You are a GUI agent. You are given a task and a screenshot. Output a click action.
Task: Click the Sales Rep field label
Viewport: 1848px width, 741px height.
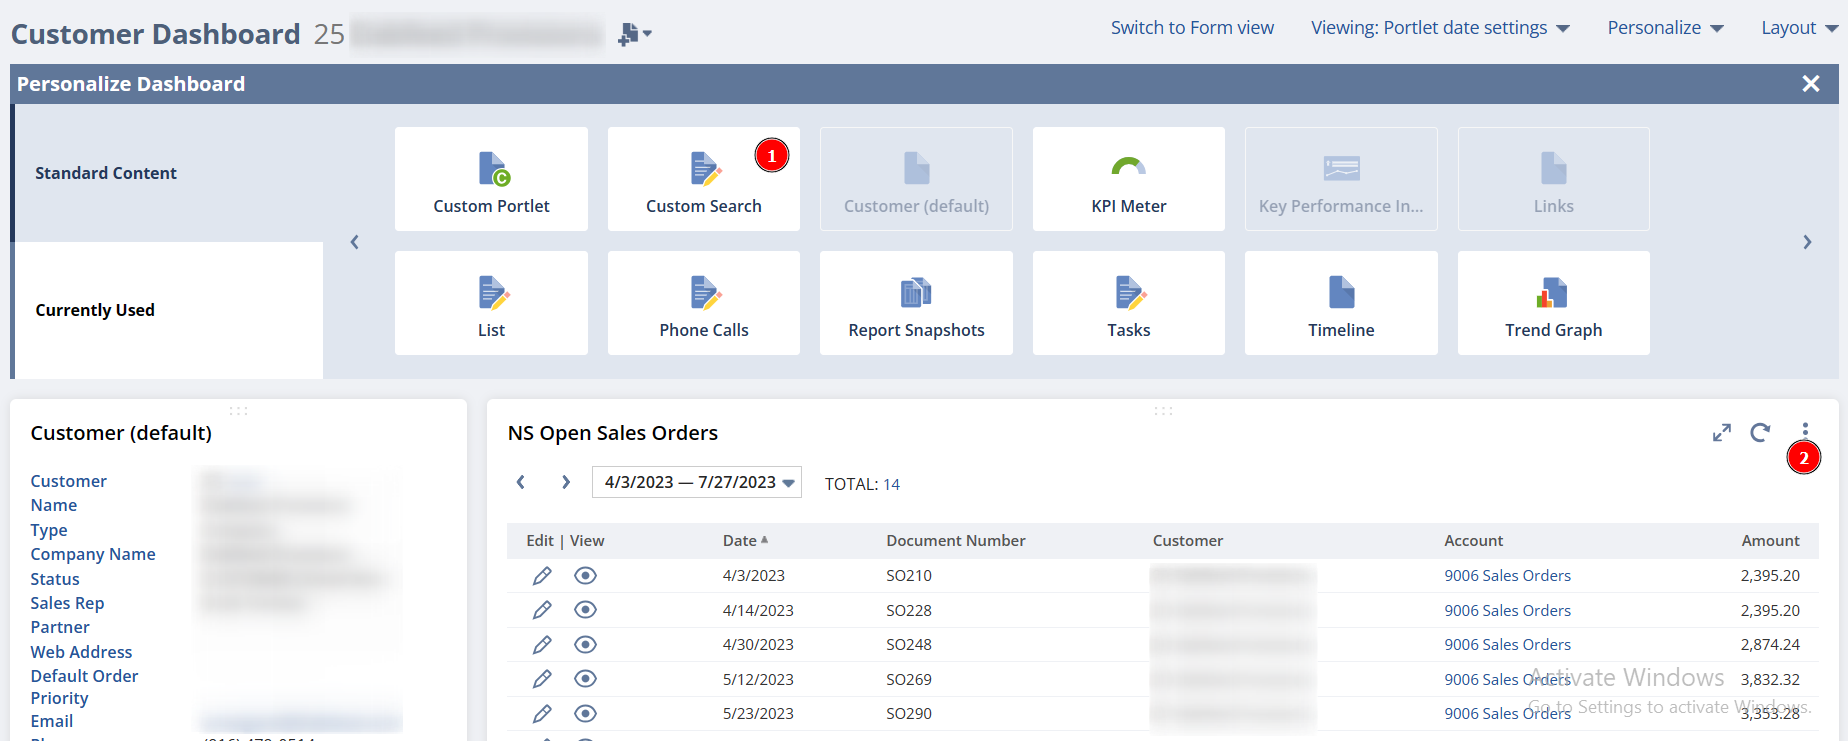click(x=67, y=603)
